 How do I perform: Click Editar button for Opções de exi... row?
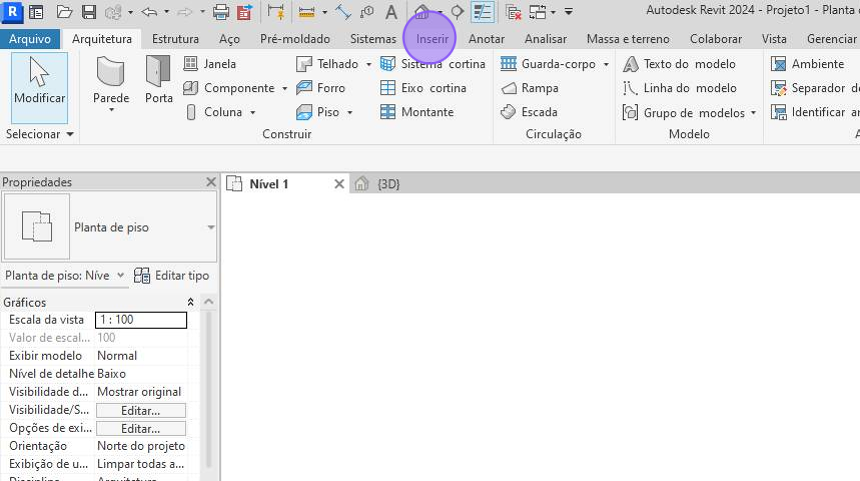coord(141,428)
